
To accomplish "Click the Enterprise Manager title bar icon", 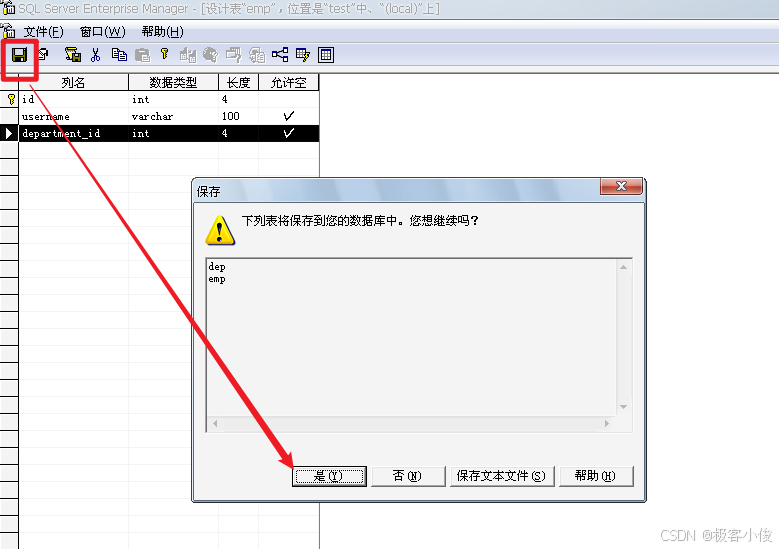I will point(8,7).
